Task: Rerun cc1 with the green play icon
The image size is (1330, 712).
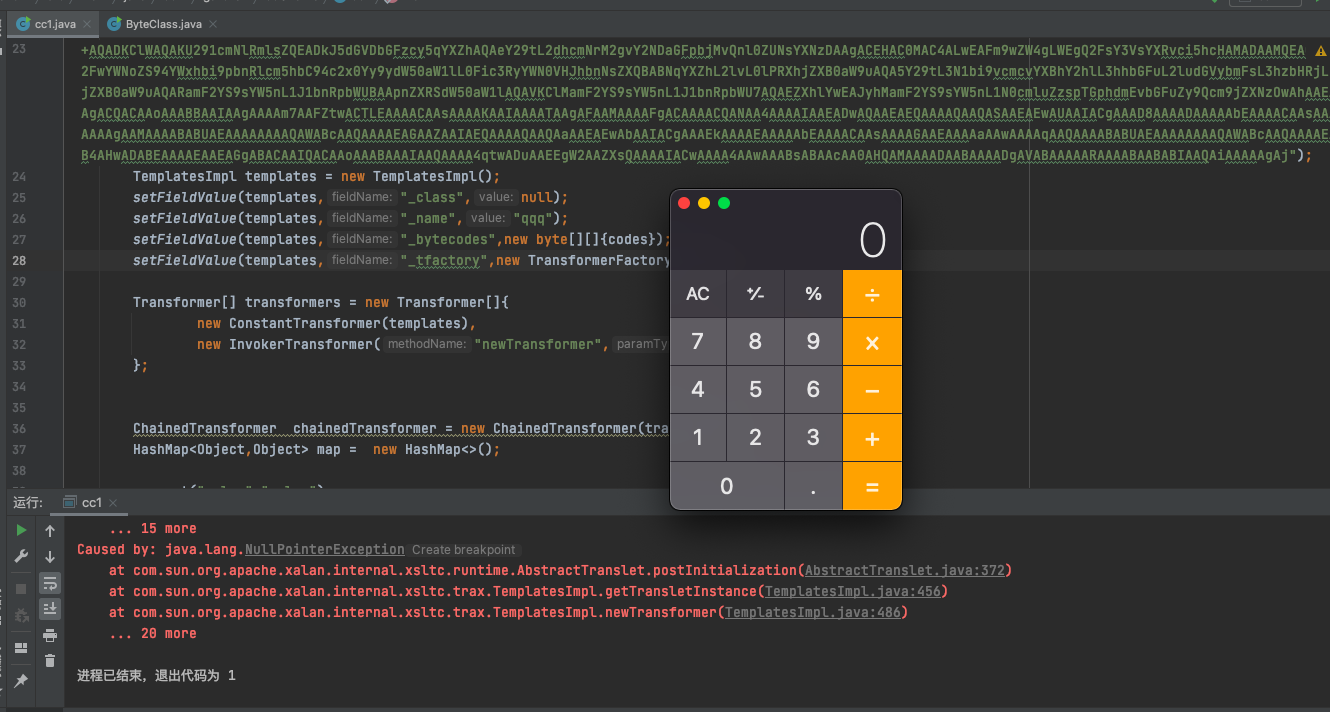Action: (20, 530)
